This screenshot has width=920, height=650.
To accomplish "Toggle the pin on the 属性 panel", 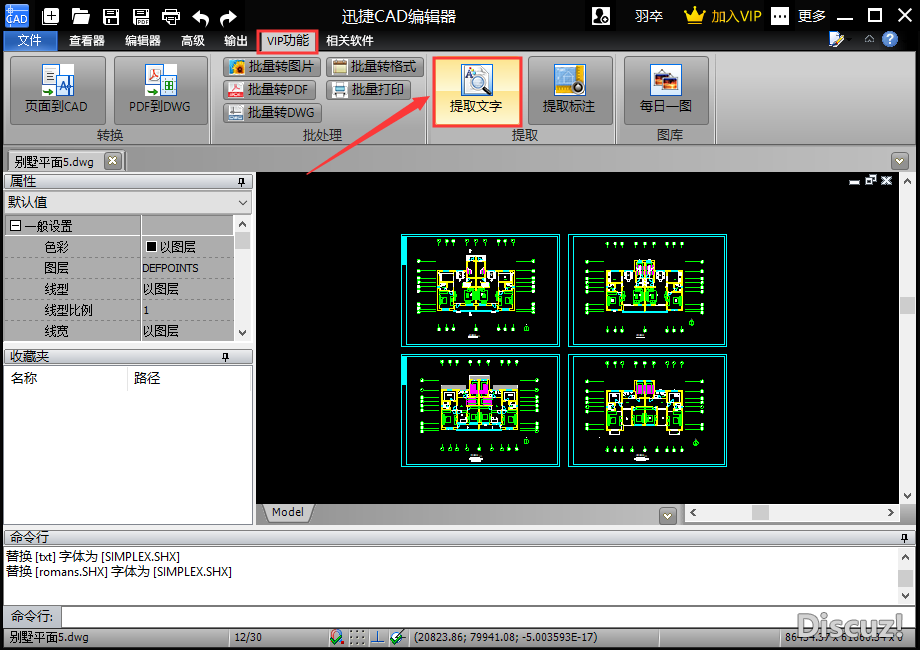I will tap(241, 182).
